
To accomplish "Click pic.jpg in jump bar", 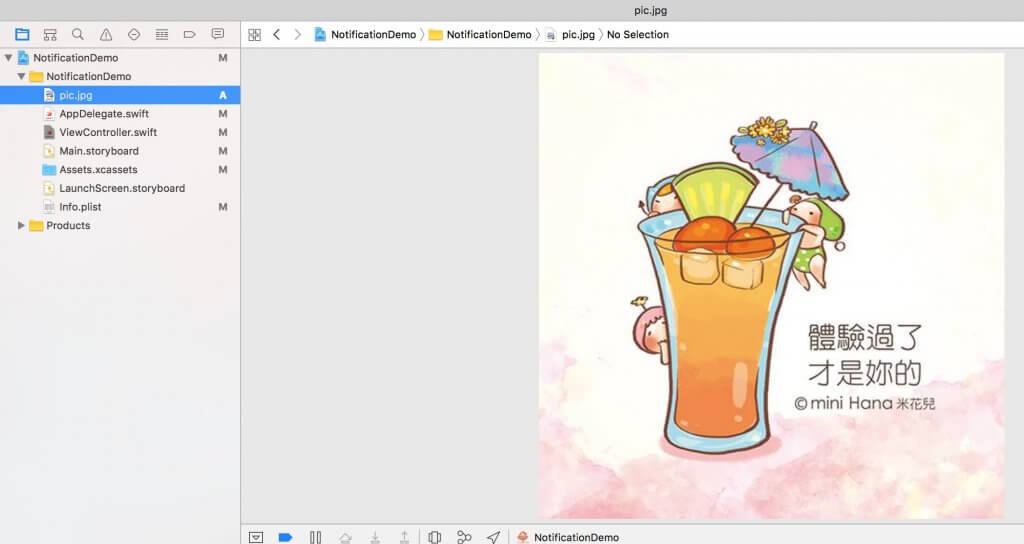I will (x=570, y=35).
